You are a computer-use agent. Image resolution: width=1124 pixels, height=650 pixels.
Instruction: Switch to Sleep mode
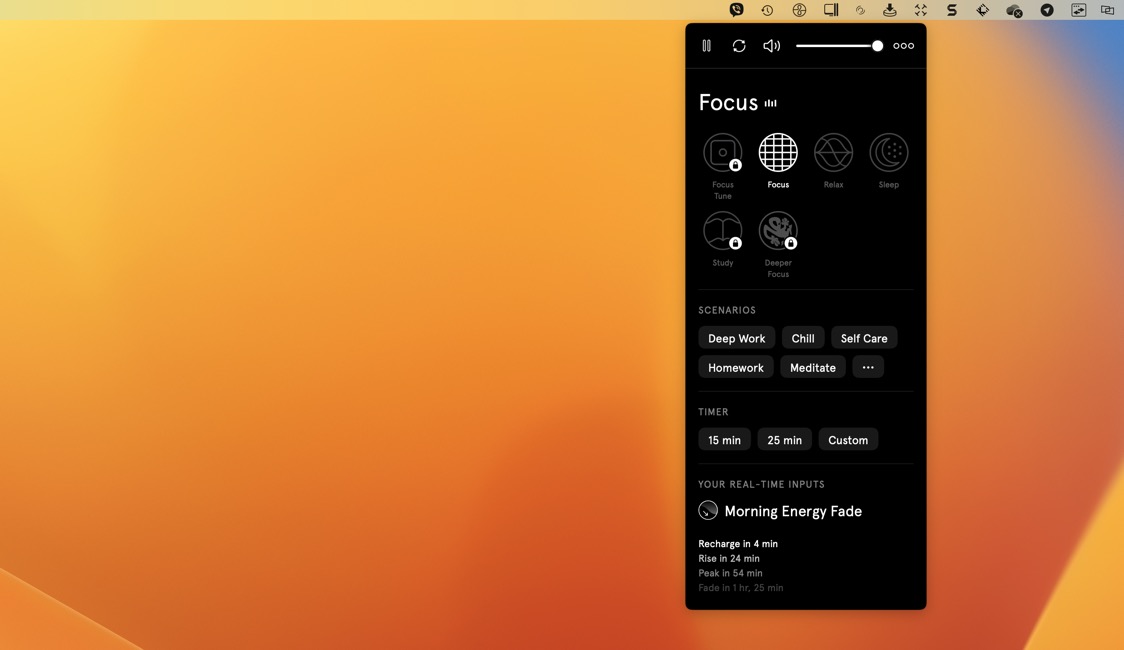[888, 153]
